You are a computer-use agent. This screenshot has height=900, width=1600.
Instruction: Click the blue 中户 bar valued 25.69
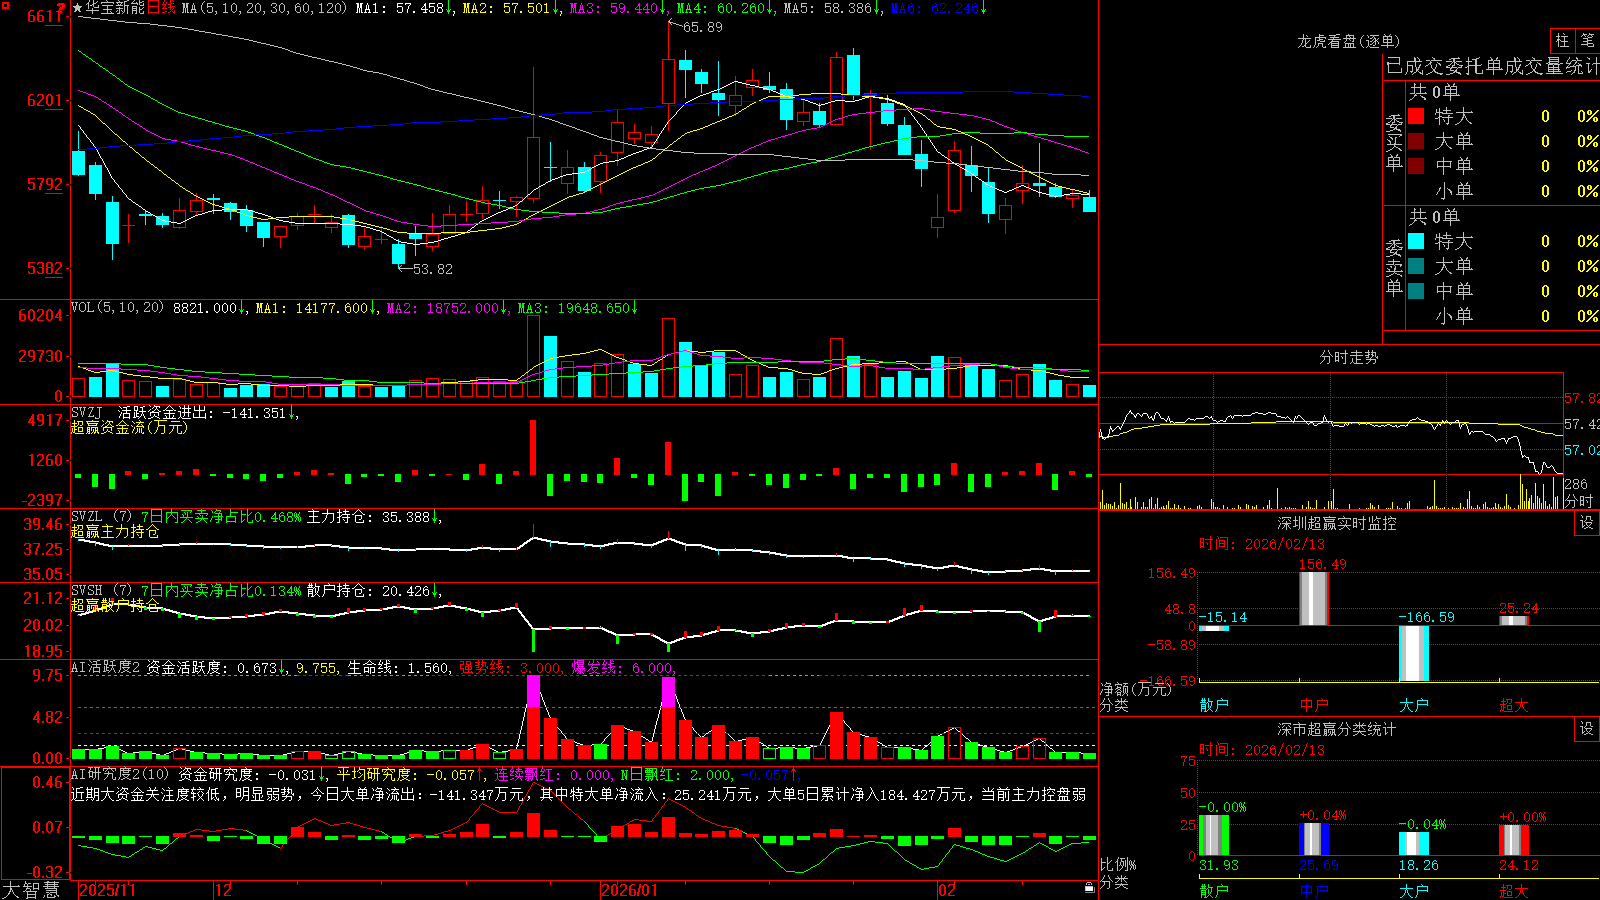[x=1313, y=840]
